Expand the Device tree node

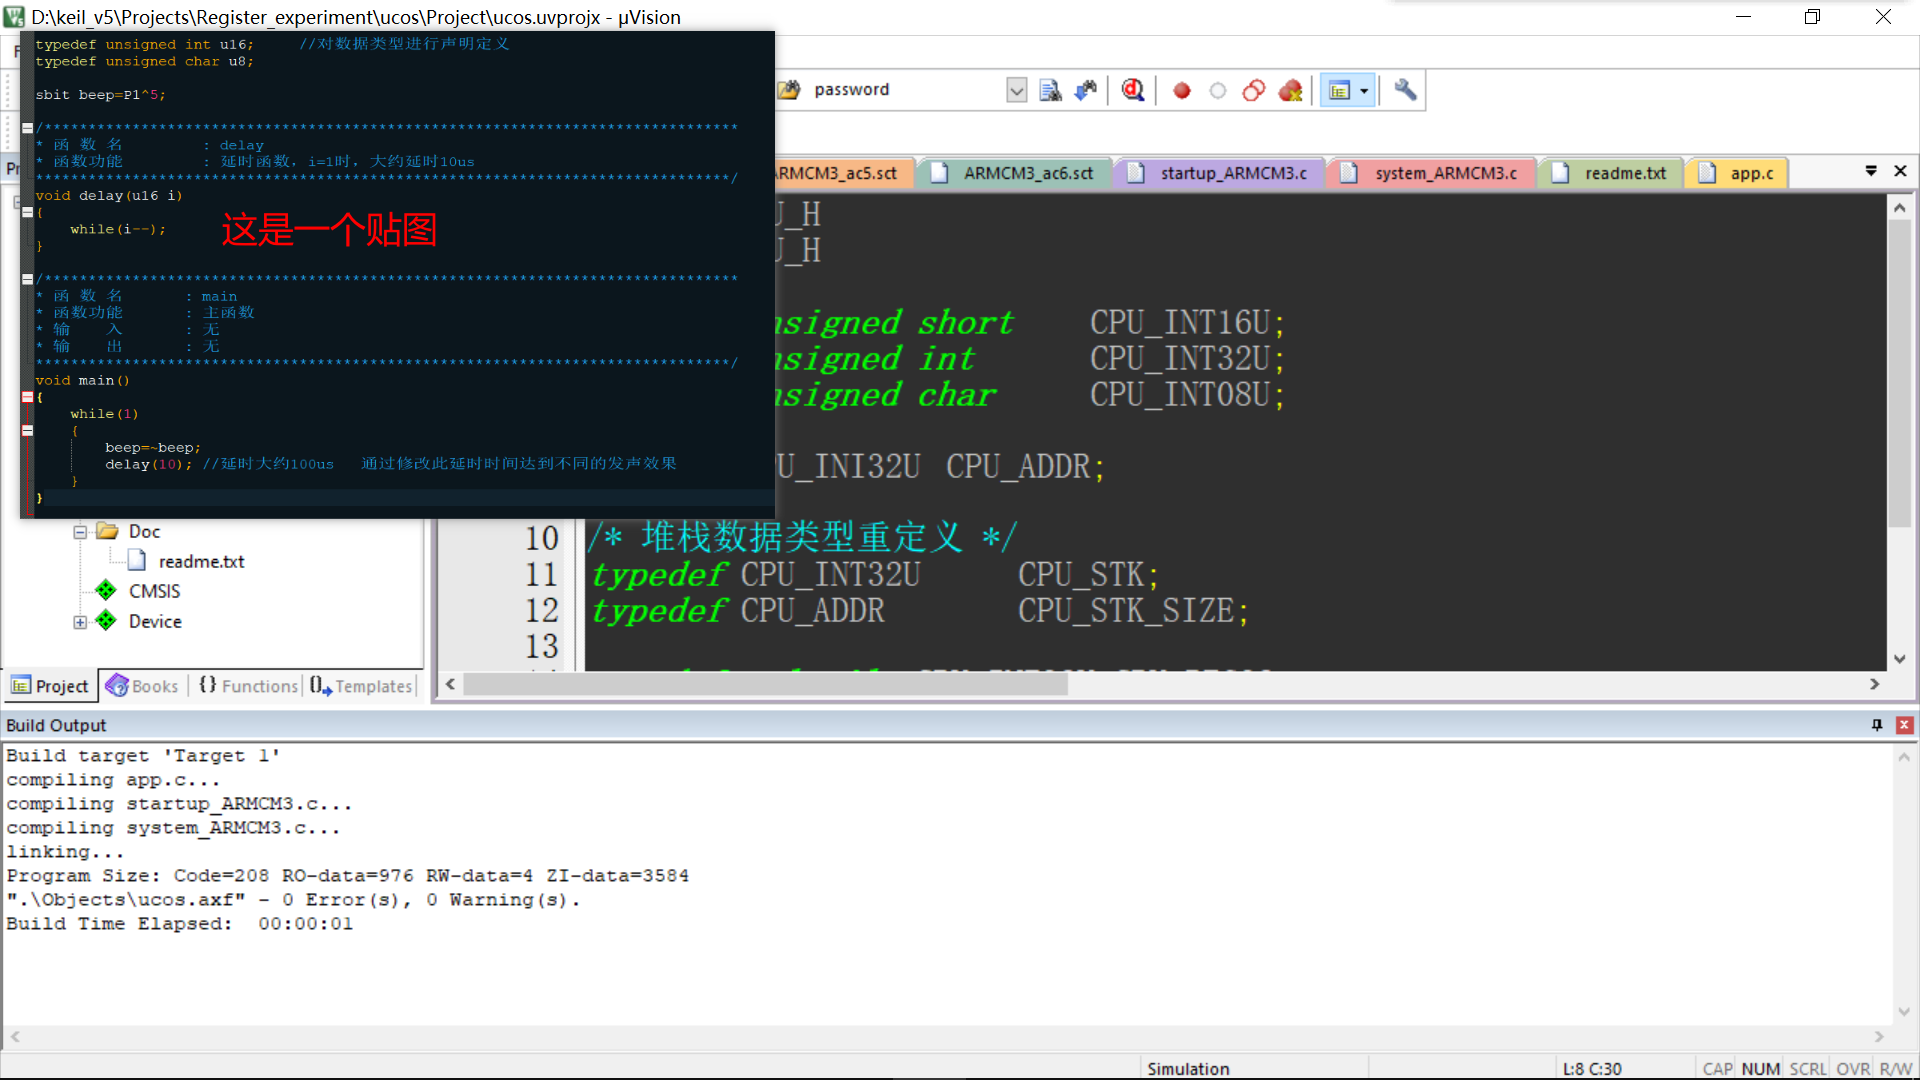pos(80,622)
